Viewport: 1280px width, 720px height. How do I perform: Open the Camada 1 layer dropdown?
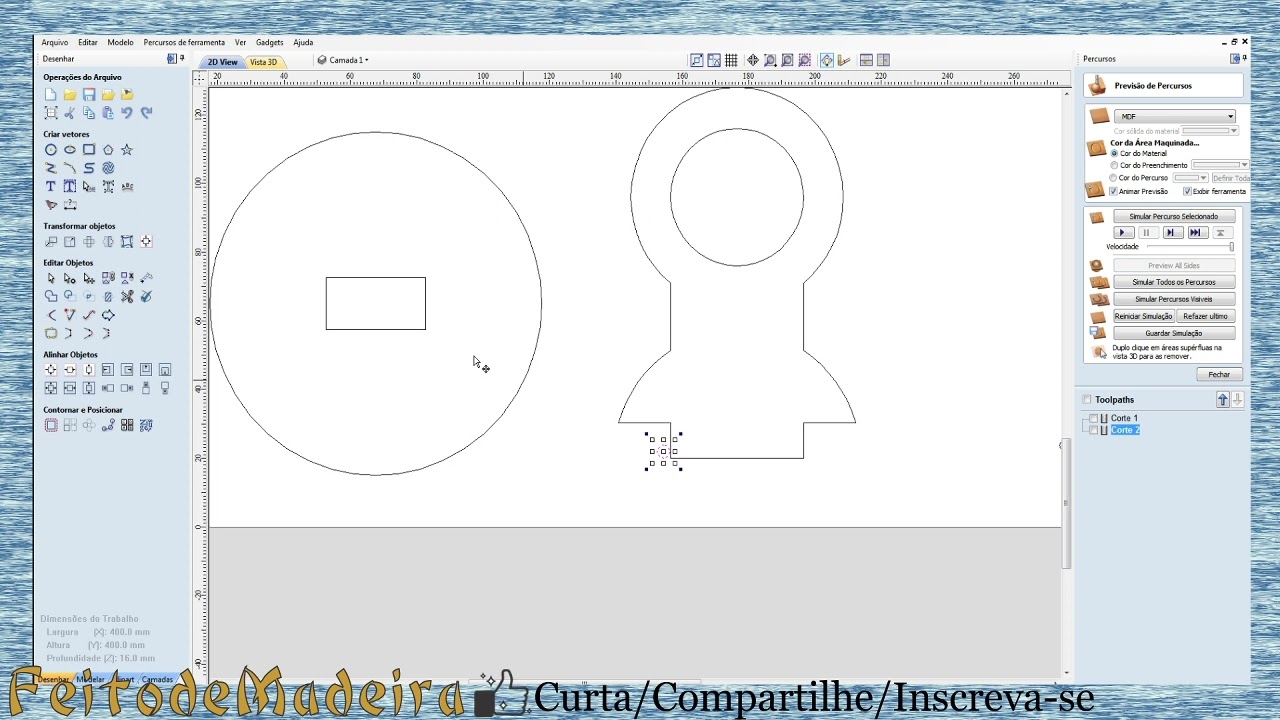pyautogui.click(x=343, y=60)
